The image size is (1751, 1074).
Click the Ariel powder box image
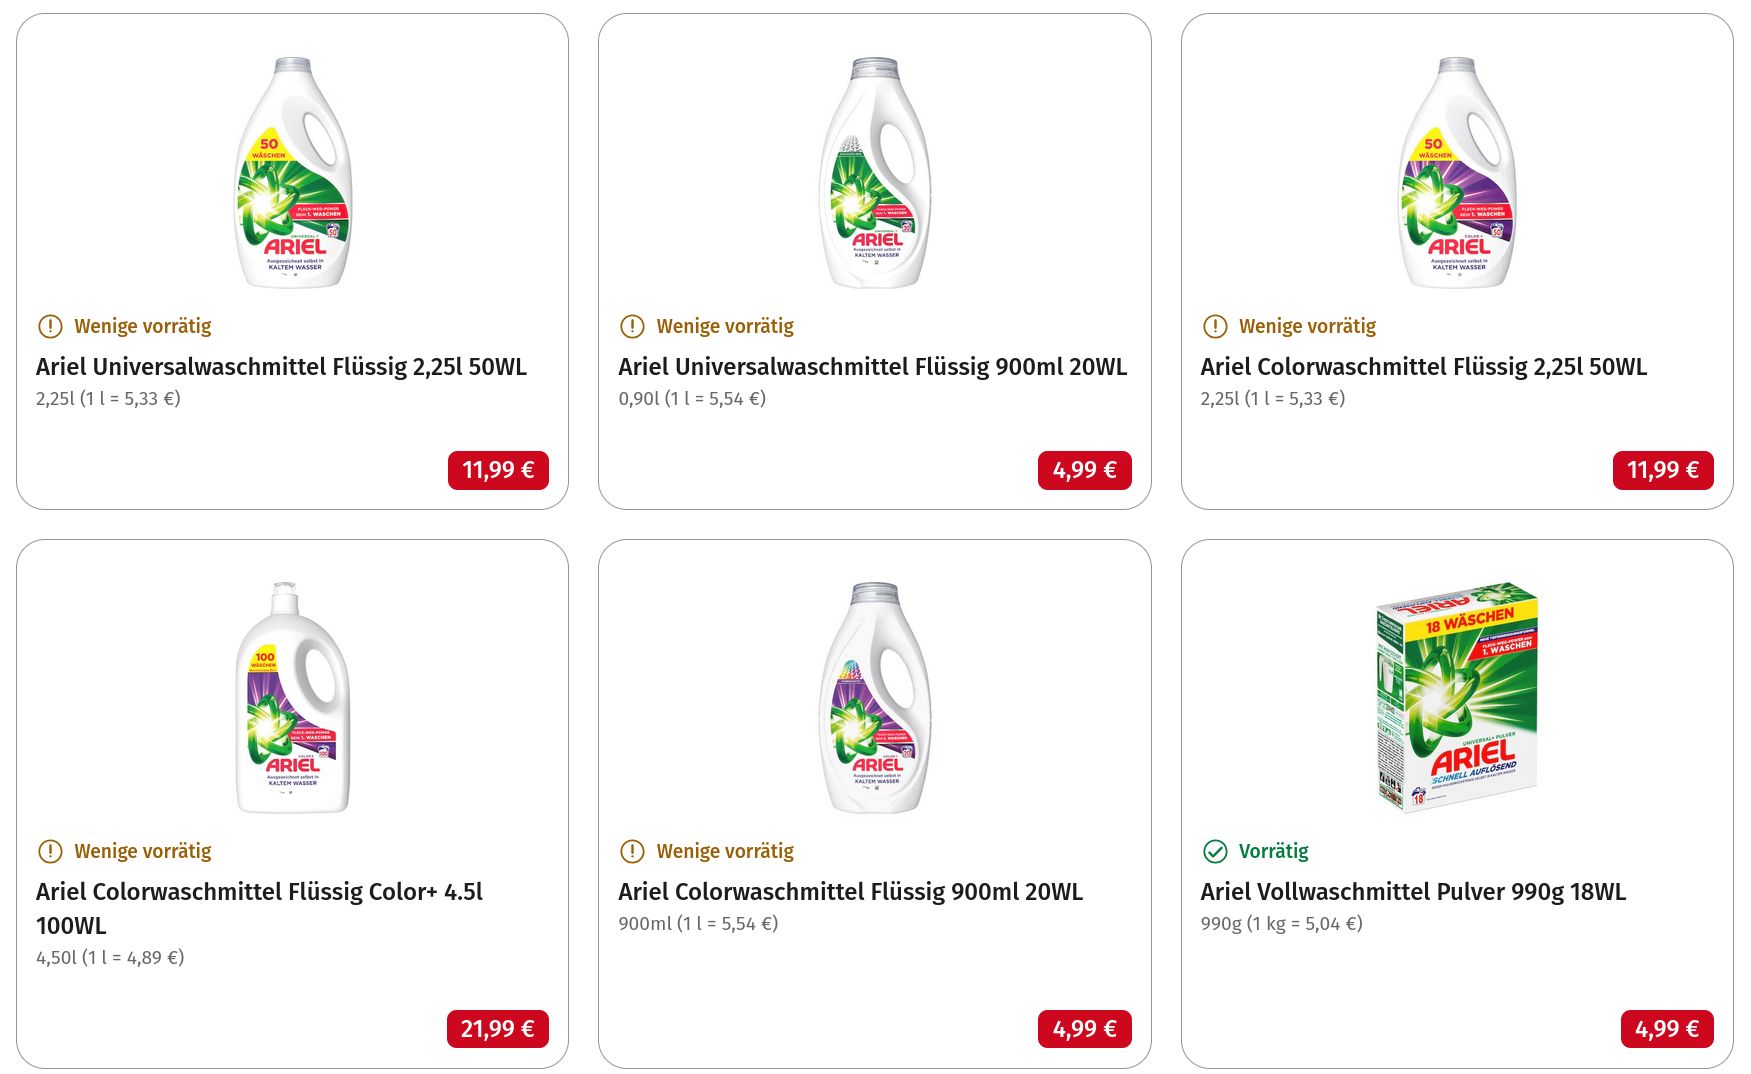[1456, 697]
